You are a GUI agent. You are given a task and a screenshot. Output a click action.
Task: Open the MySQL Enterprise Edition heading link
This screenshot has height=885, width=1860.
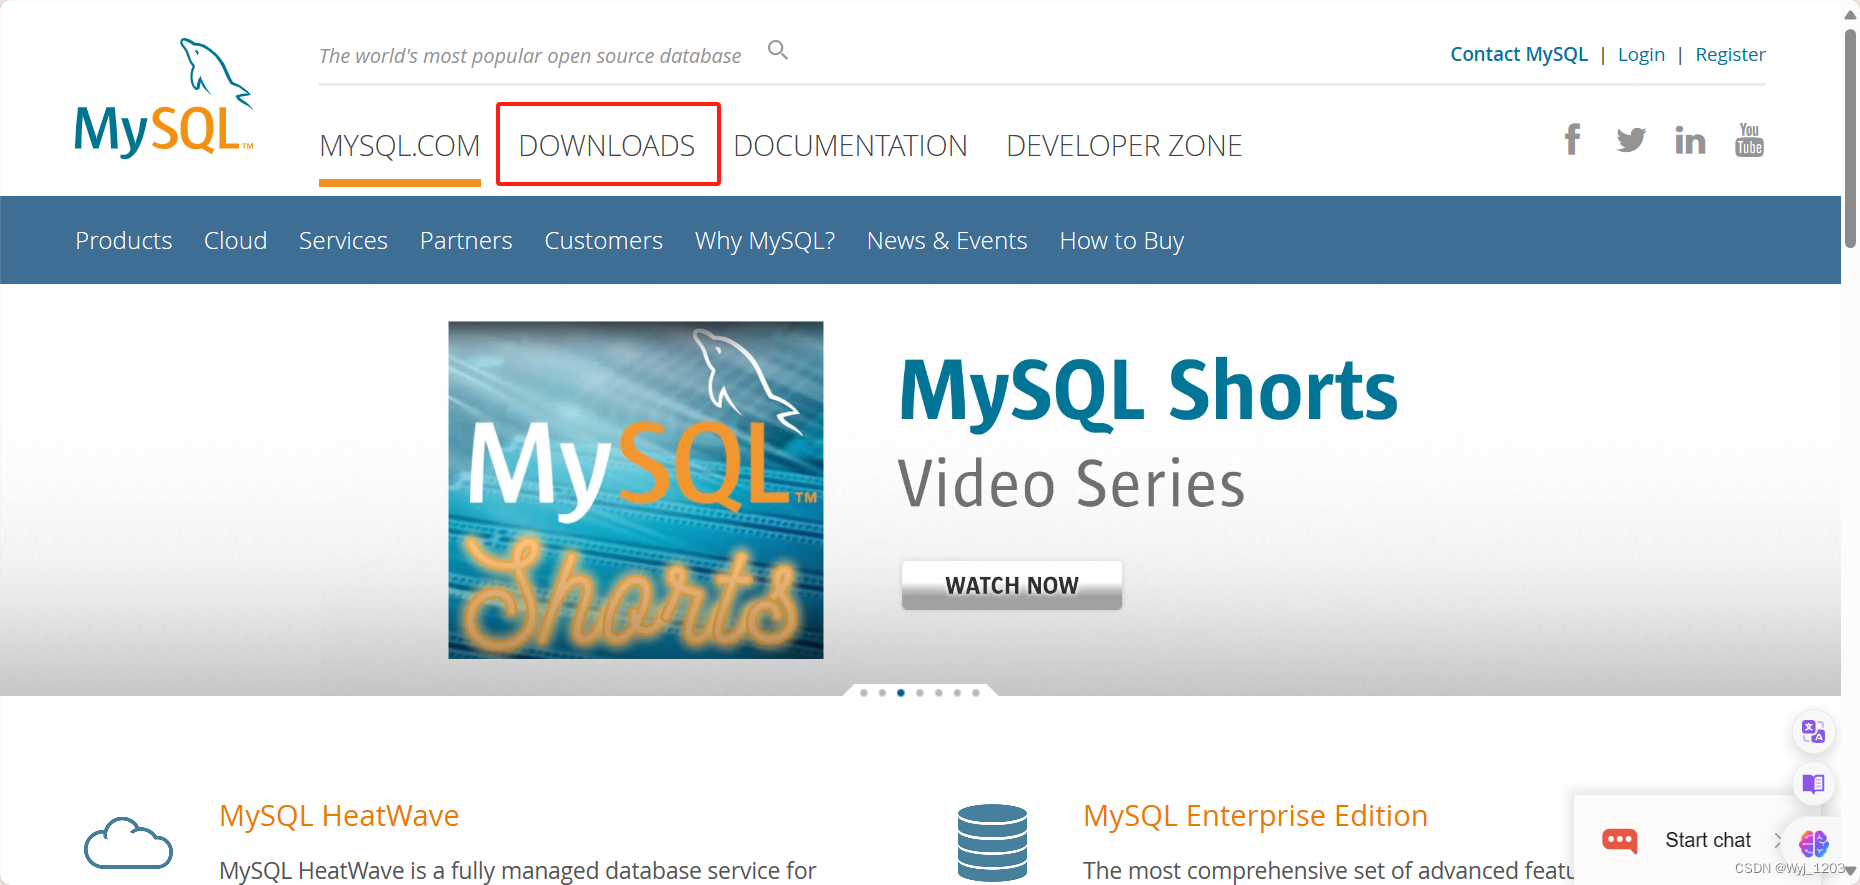(1255, 816)
